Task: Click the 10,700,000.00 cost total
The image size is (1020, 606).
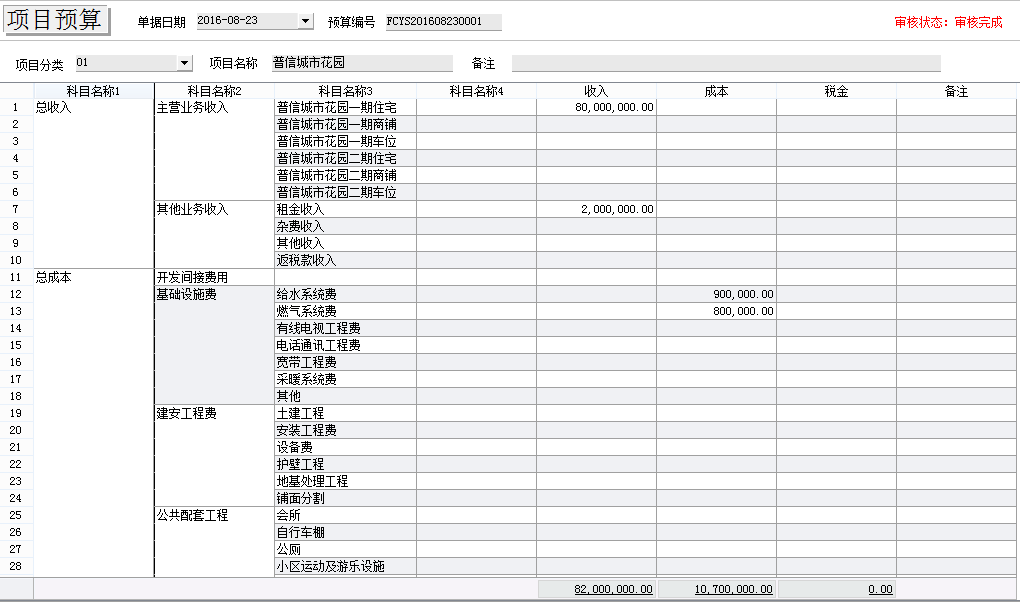Action: 716,589
